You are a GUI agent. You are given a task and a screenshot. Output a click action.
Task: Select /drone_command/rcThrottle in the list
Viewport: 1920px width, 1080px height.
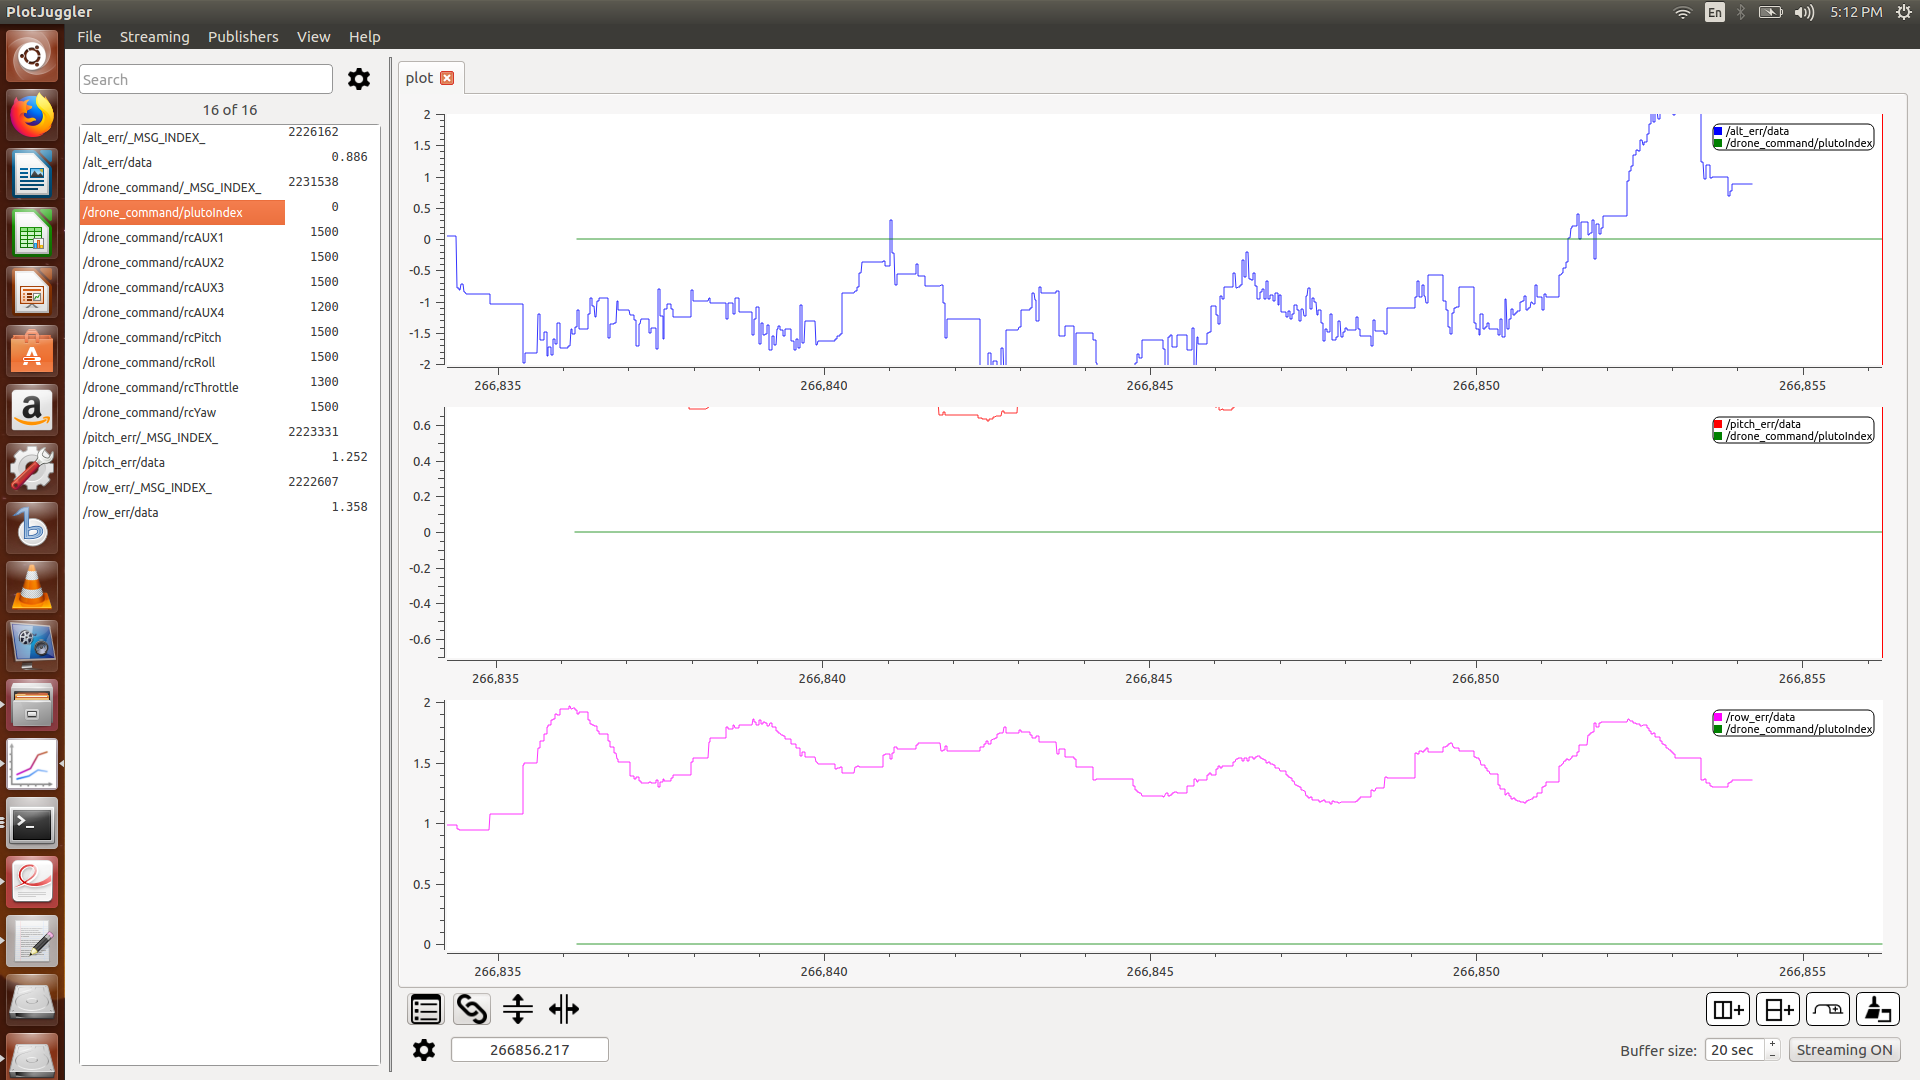(x=161, y=387)
